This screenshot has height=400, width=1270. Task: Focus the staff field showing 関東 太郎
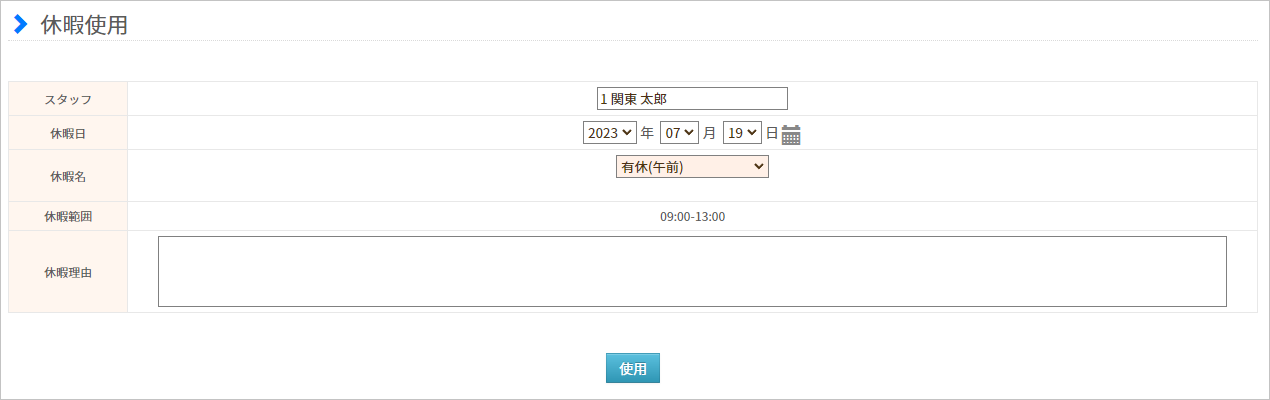[x=692, y=99]
